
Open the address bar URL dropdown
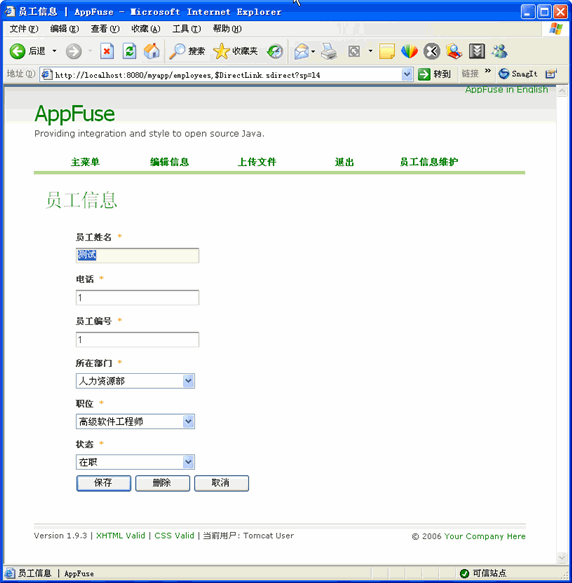[407, 74]
